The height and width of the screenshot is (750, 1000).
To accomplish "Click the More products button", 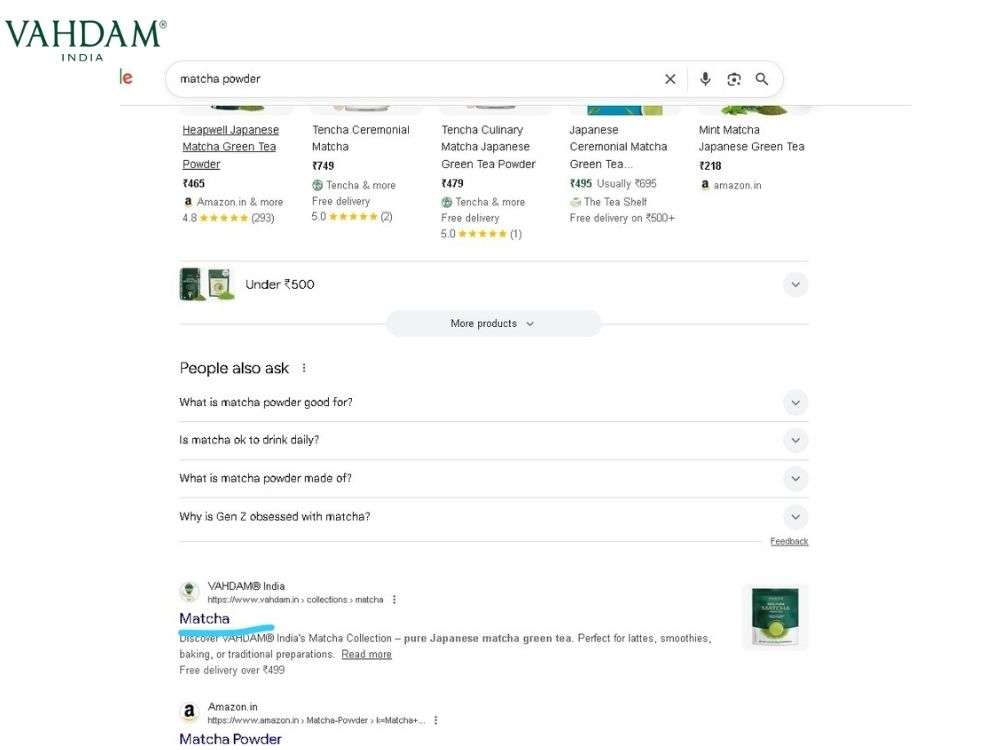I will 493,324.
